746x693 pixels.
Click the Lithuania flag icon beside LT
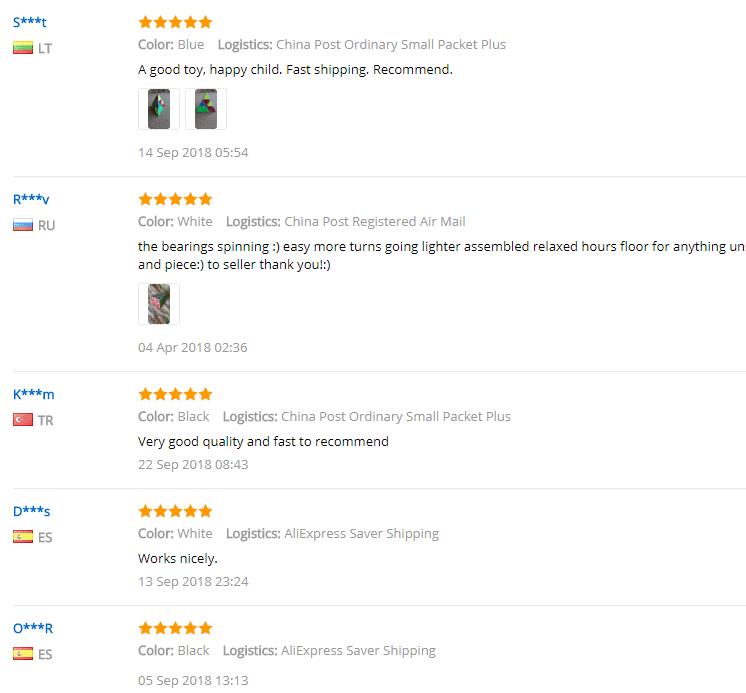coord(23,48)
